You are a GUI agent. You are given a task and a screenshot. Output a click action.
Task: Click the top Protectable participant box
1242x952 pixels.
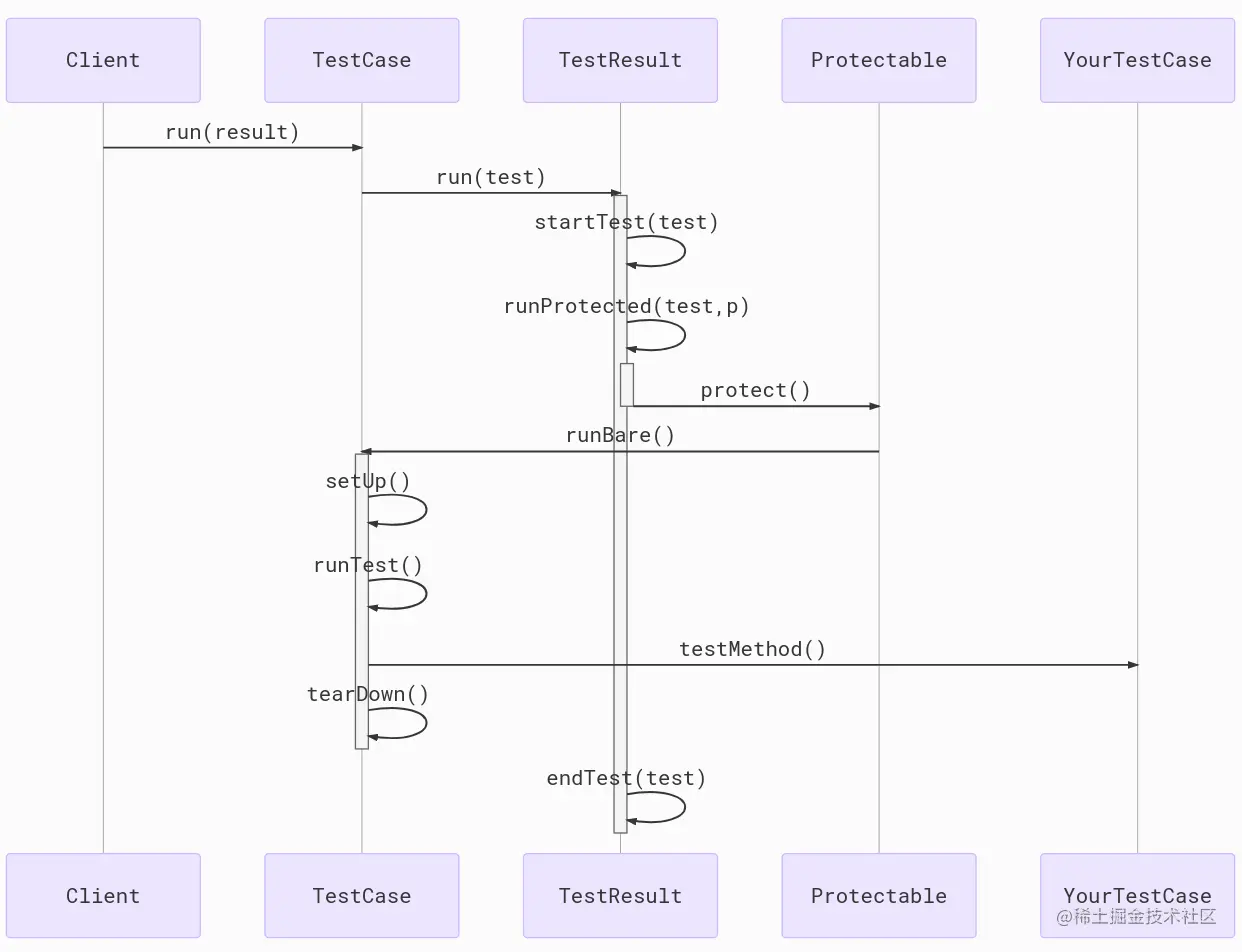coord(878,60)
